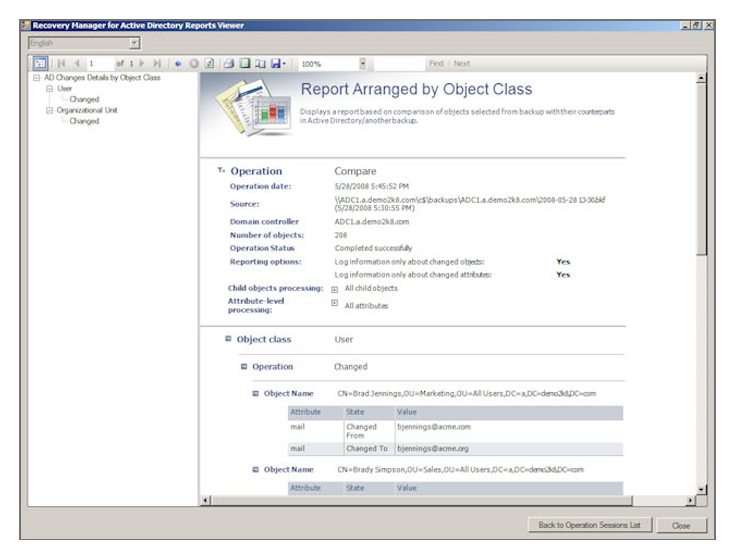Click the blue back-to-parent-report arrow
The width and height of the screenshot is (736, 559).
click(x=178, y=63)
